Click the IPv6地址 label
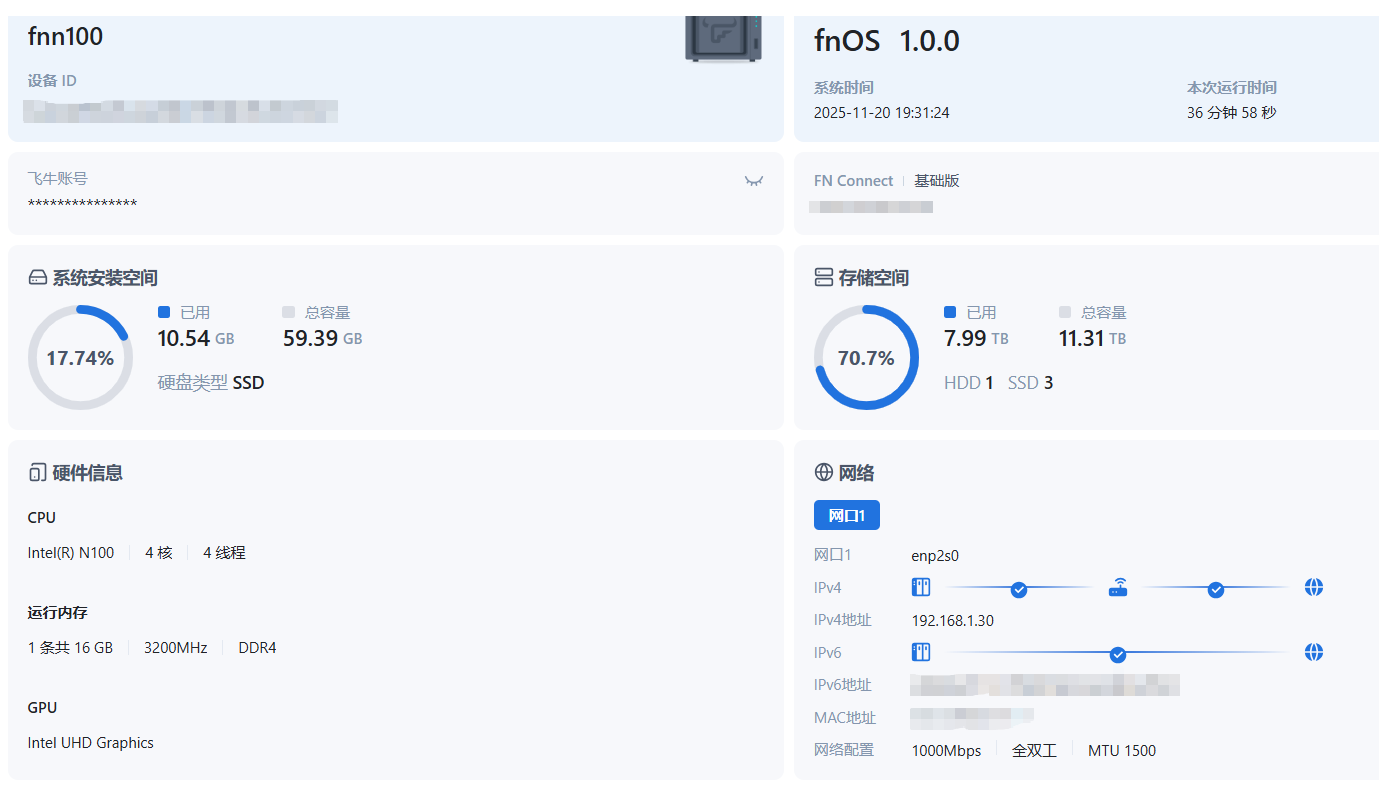1379x800 pixels. coord(843,685)
